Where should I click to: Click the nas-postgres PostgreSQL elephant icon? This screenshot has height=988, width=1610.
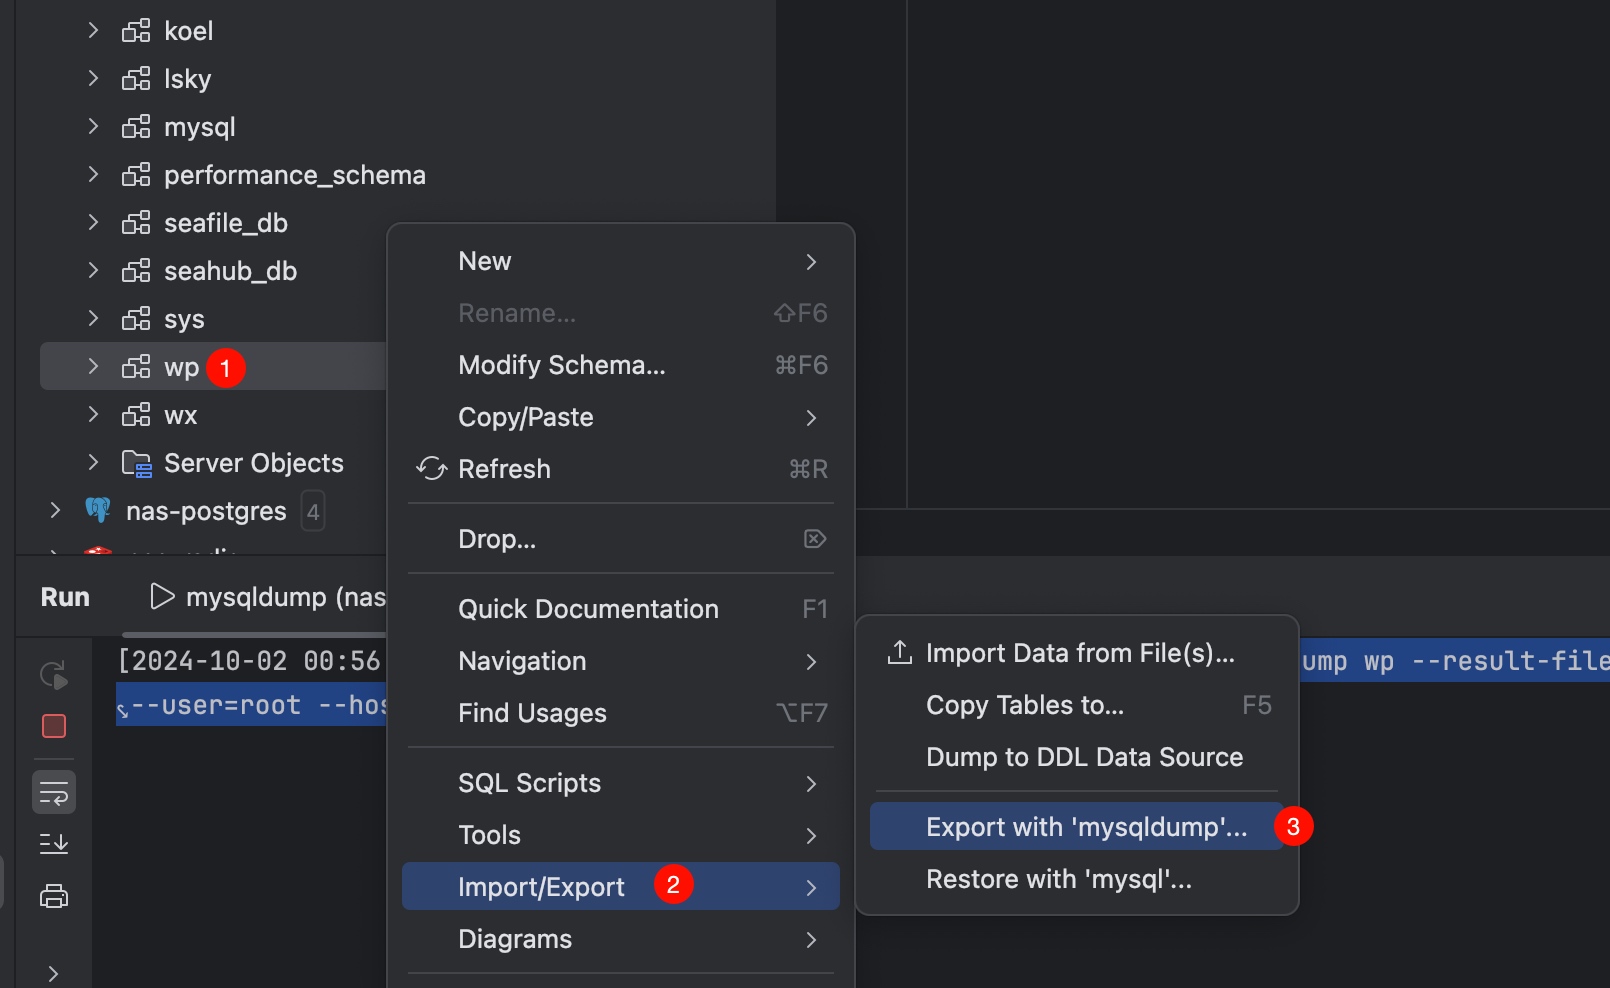[x=98, y=511]
